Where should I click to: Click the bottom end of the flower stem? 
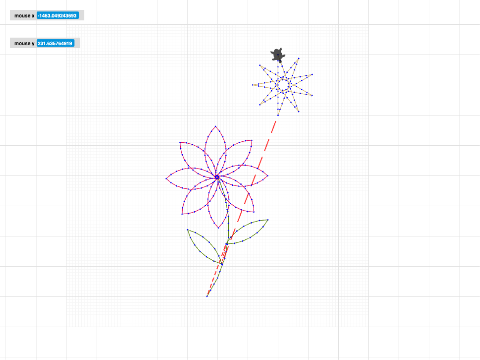(x=207, y=296)
